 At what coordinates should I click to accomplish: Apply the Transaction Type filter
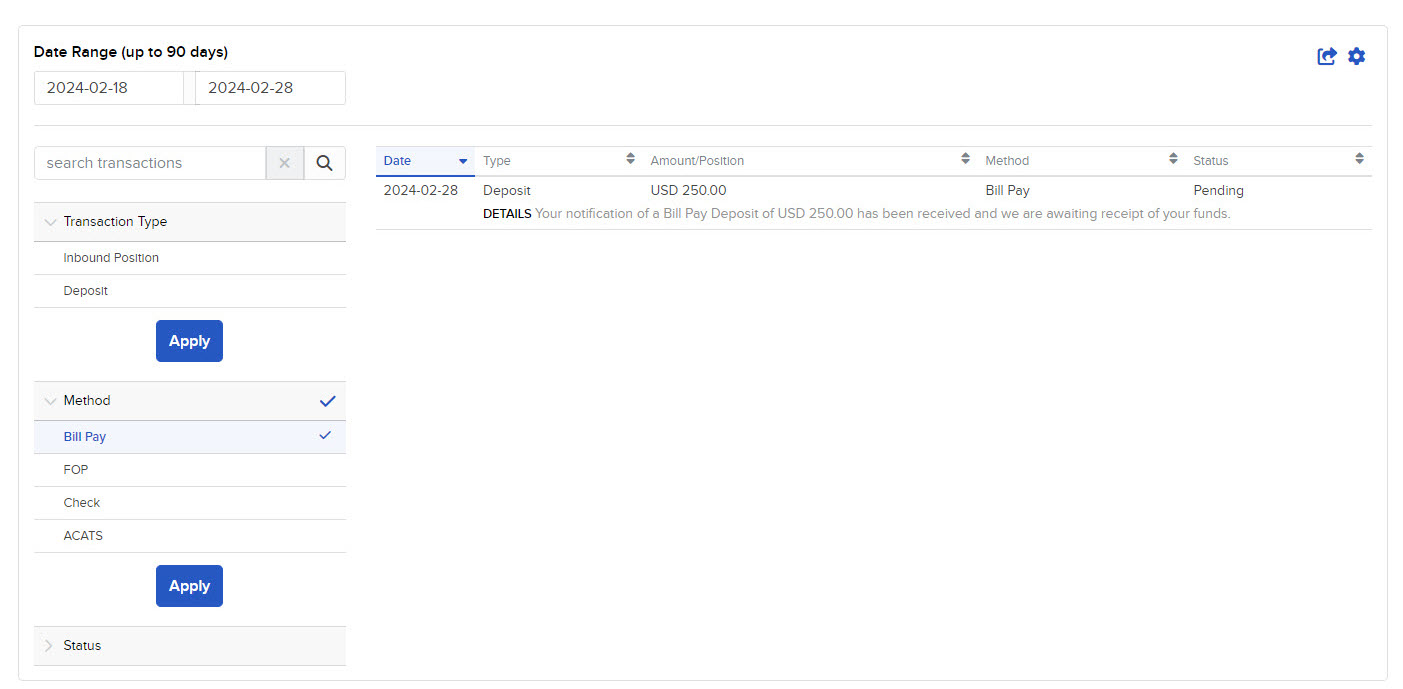click(x=189, y=340)
